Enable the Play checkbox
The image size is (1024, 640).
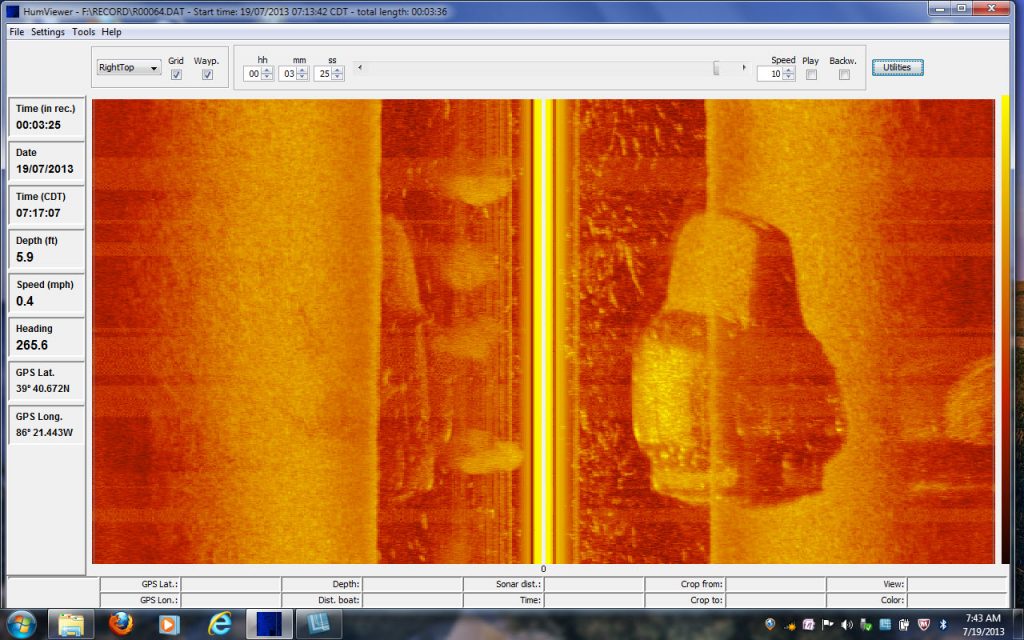point(811,75)
